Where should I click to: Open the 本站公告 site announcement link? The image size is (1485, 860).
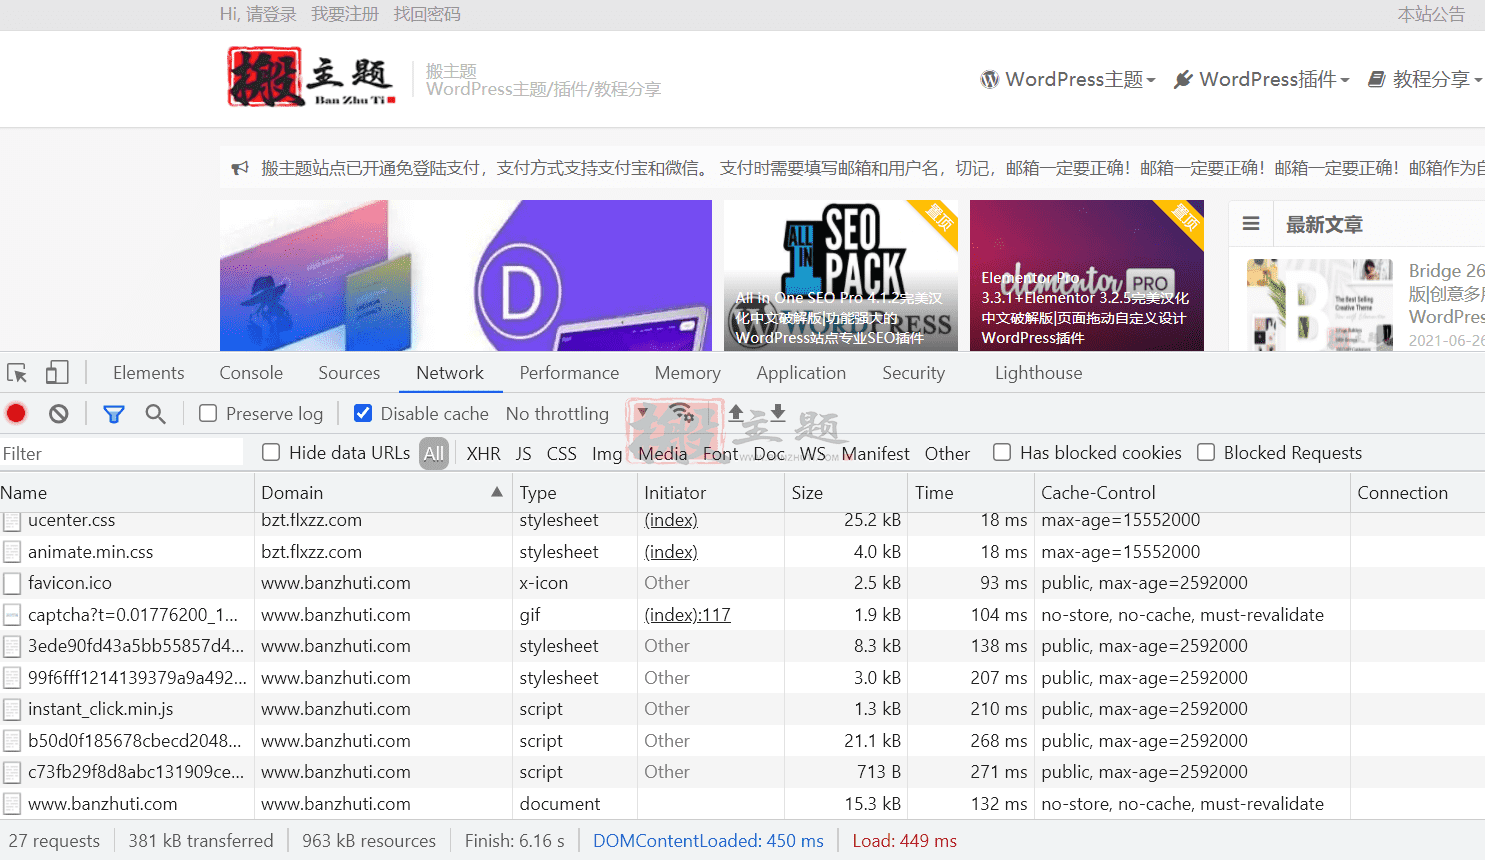[1431, 14]
